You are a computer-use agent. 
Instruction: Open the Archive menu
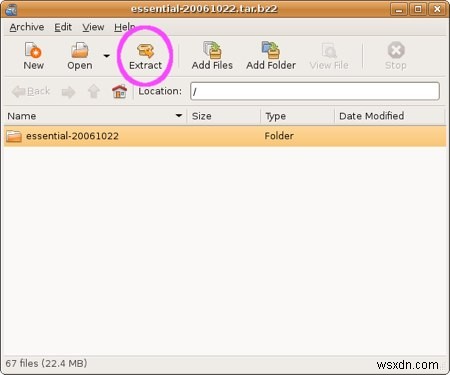click(x=27, y=27)
